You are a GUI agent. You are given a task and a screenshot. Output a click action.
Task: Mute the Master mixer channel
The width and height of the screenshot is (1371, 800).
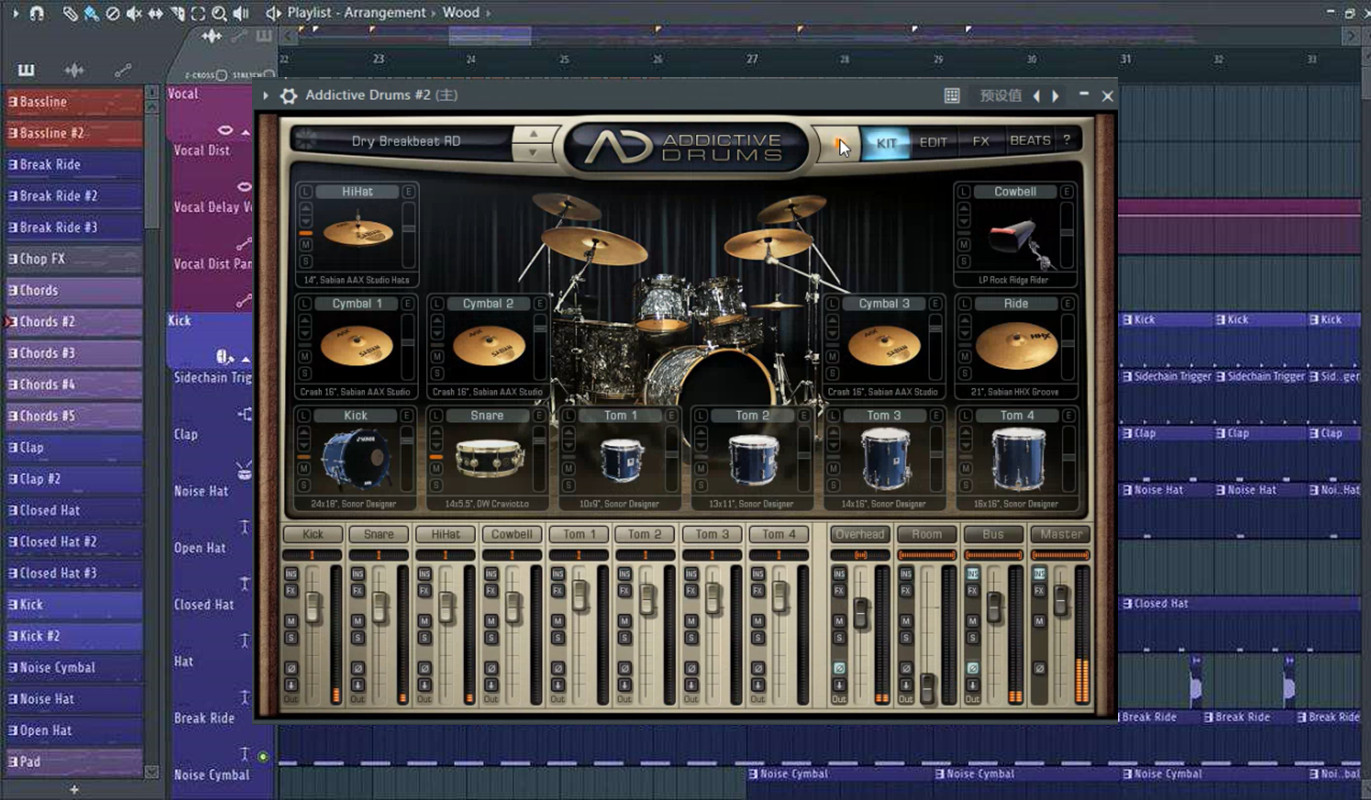click(x=1039, y=621)
